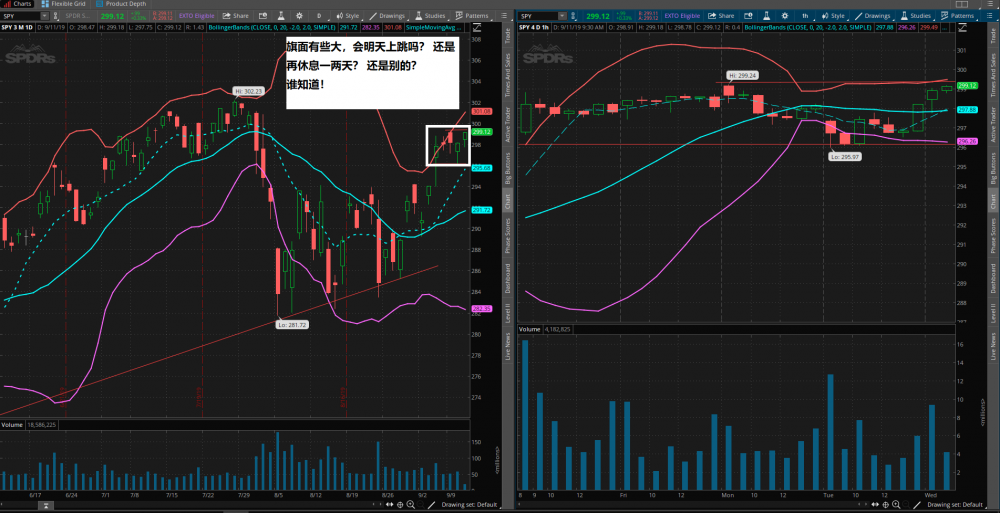Click Share on the right chart toolbar
Screen dimensions: 1000x513
(x=721, y=16)
